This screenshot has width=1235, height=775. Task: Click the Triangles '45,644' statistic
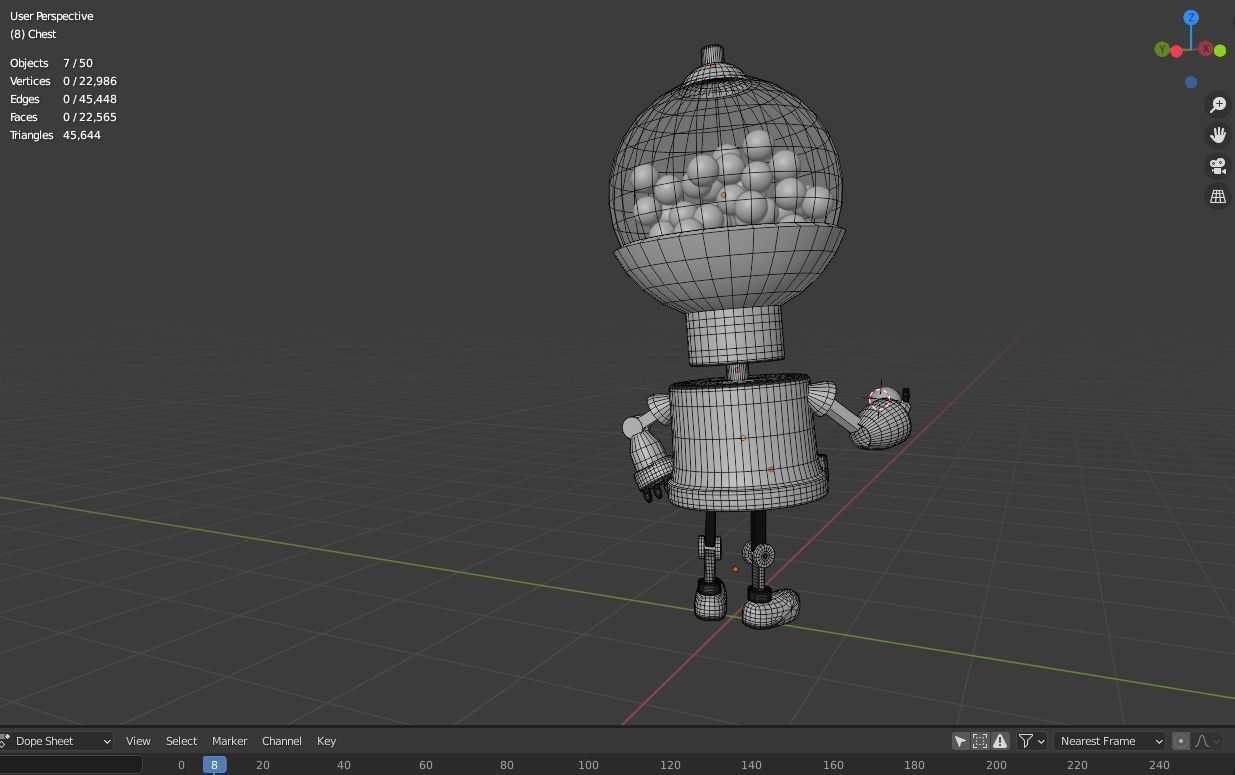pyautogui.click(x=82, y=135)
